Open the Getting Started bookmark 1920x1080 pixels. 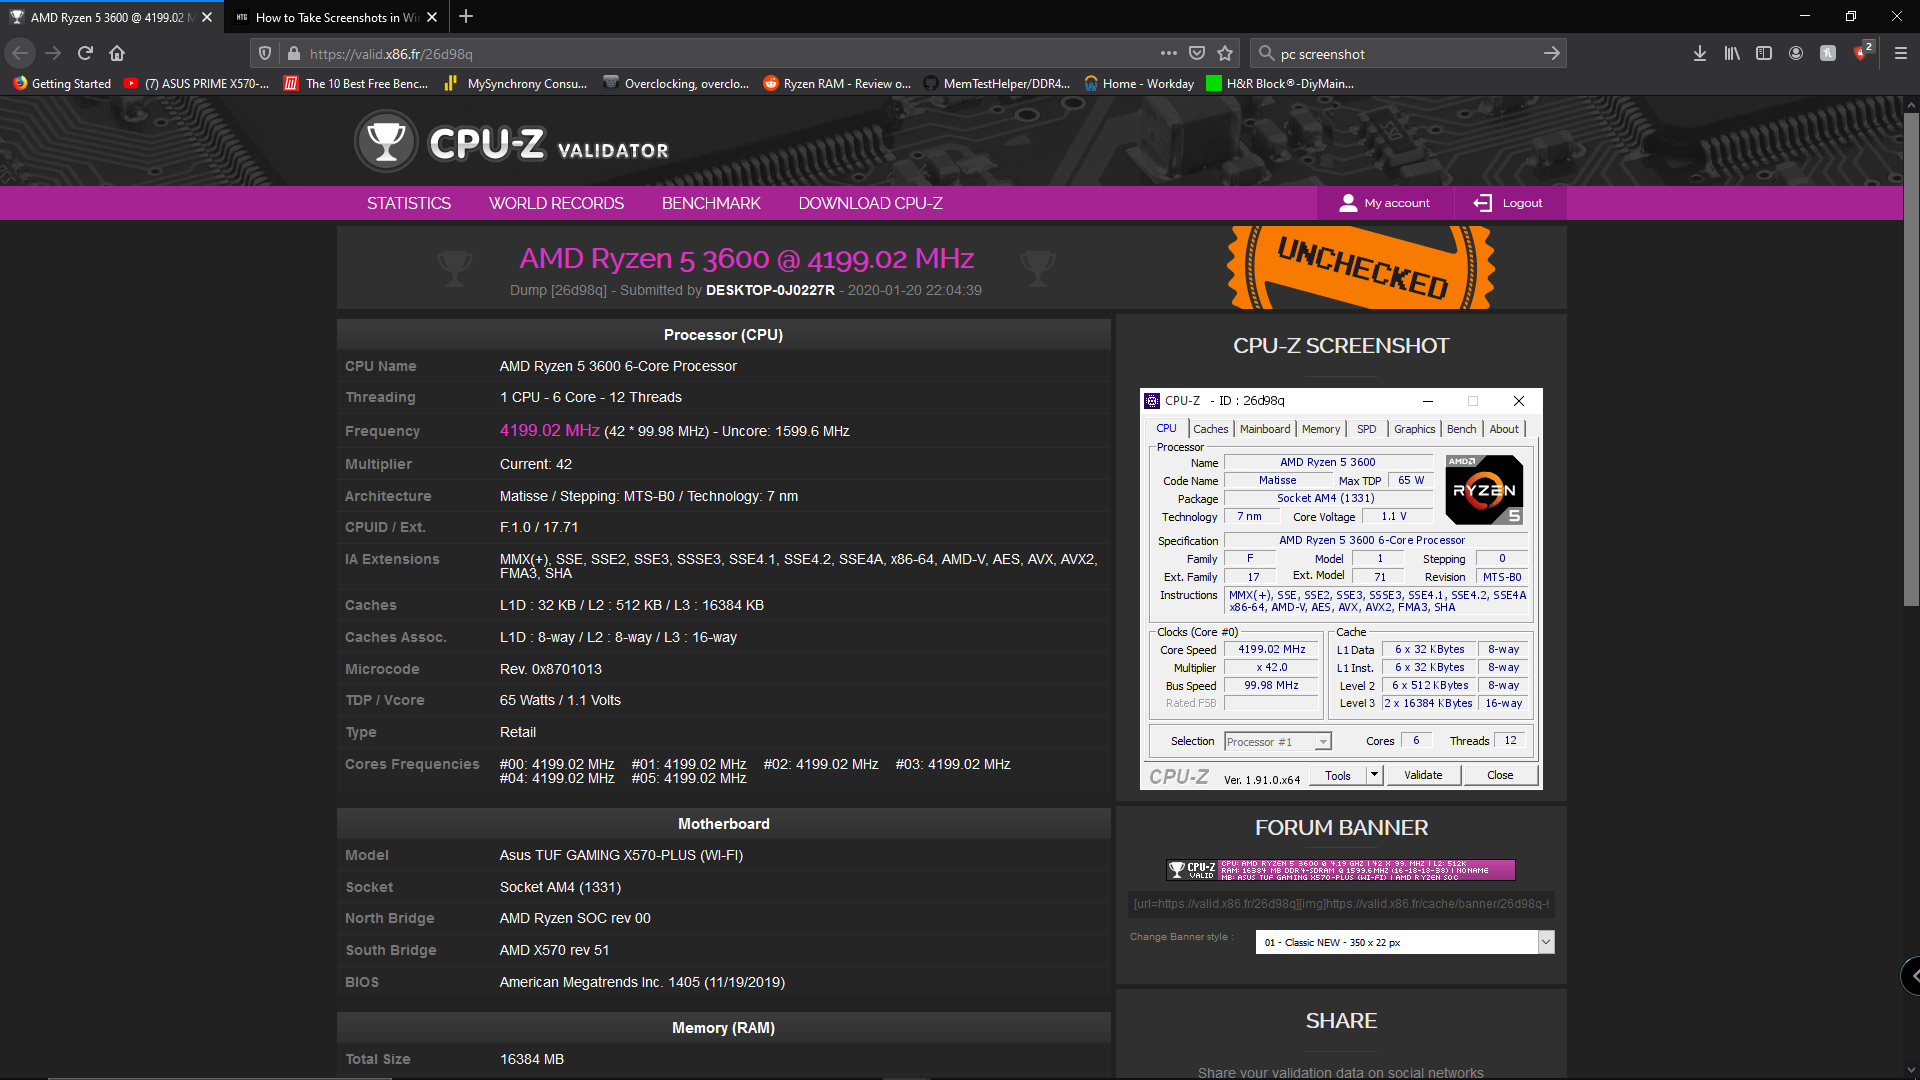click(x=62, y=84)
